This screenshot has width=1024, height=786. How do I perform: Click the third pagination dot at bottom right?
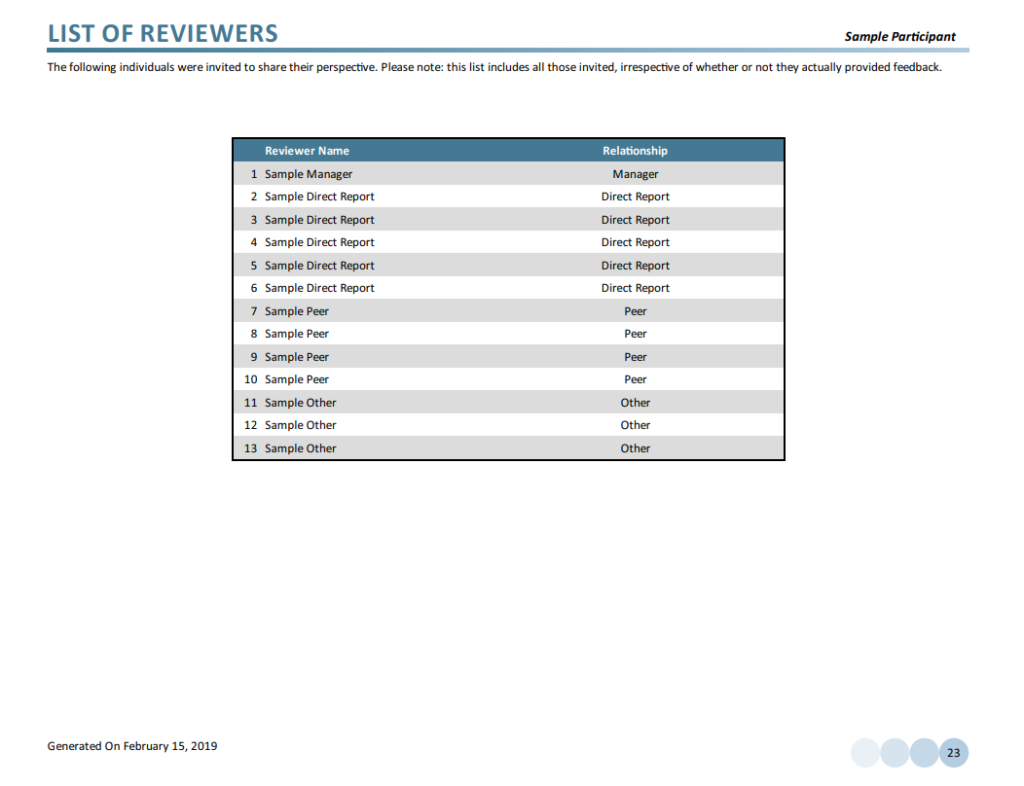click(923, 752)
